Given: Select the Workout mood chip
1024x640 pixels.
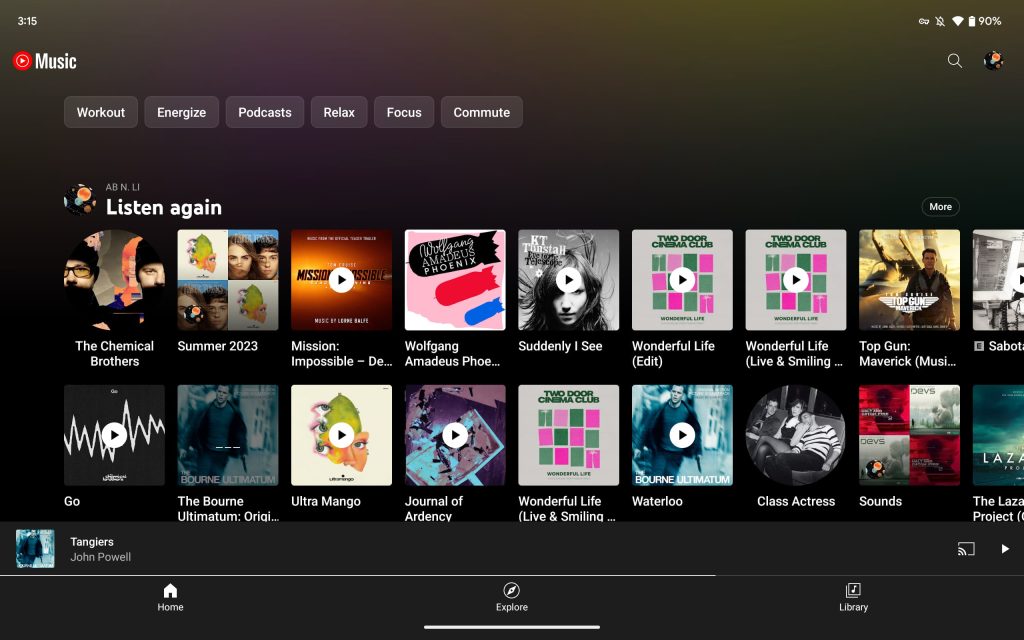Looking at the screenshot, I should pos(101,112).
